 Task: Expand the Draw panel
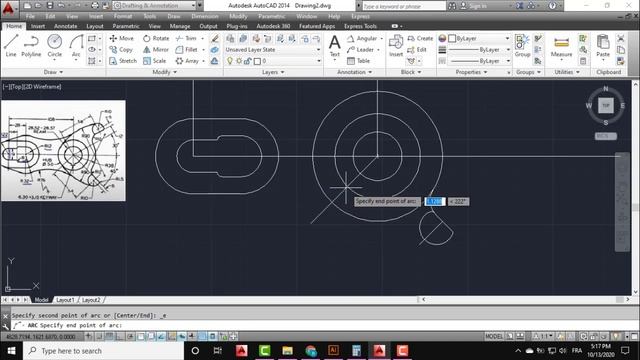point(53,72)
